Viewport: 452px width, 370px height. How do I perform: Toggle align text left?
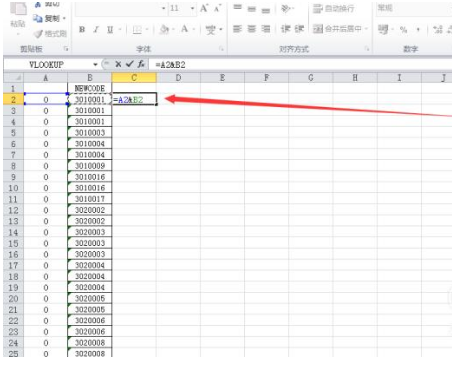[237, 29]
